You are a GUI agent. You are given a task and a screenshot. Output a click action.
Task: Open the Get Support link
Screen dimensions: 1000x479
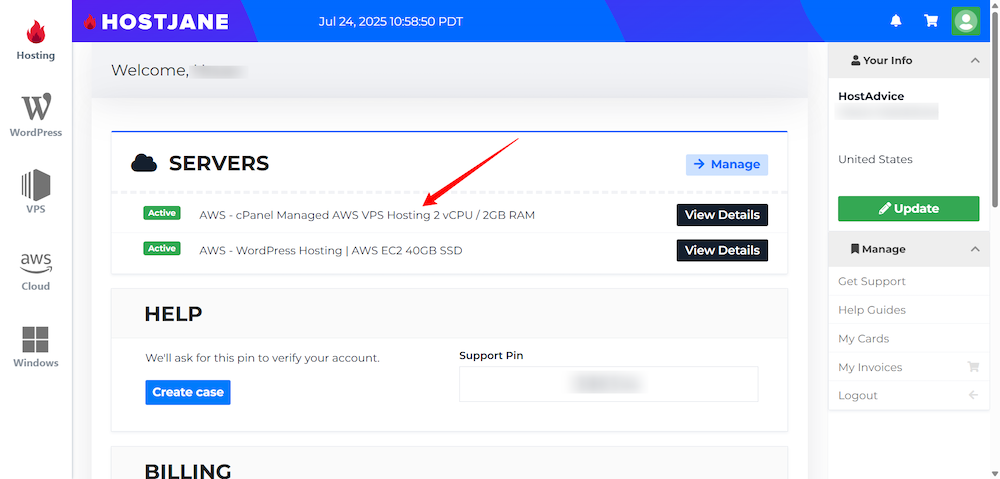(x=872, y=281)
